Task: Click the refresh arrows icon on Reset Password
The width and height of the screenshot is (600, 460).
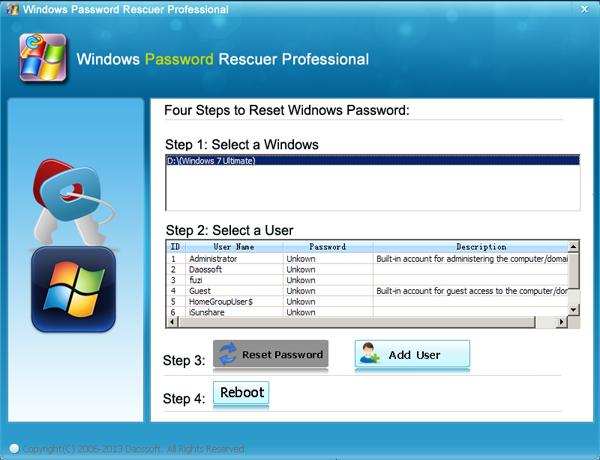Action: click(228, 354)
